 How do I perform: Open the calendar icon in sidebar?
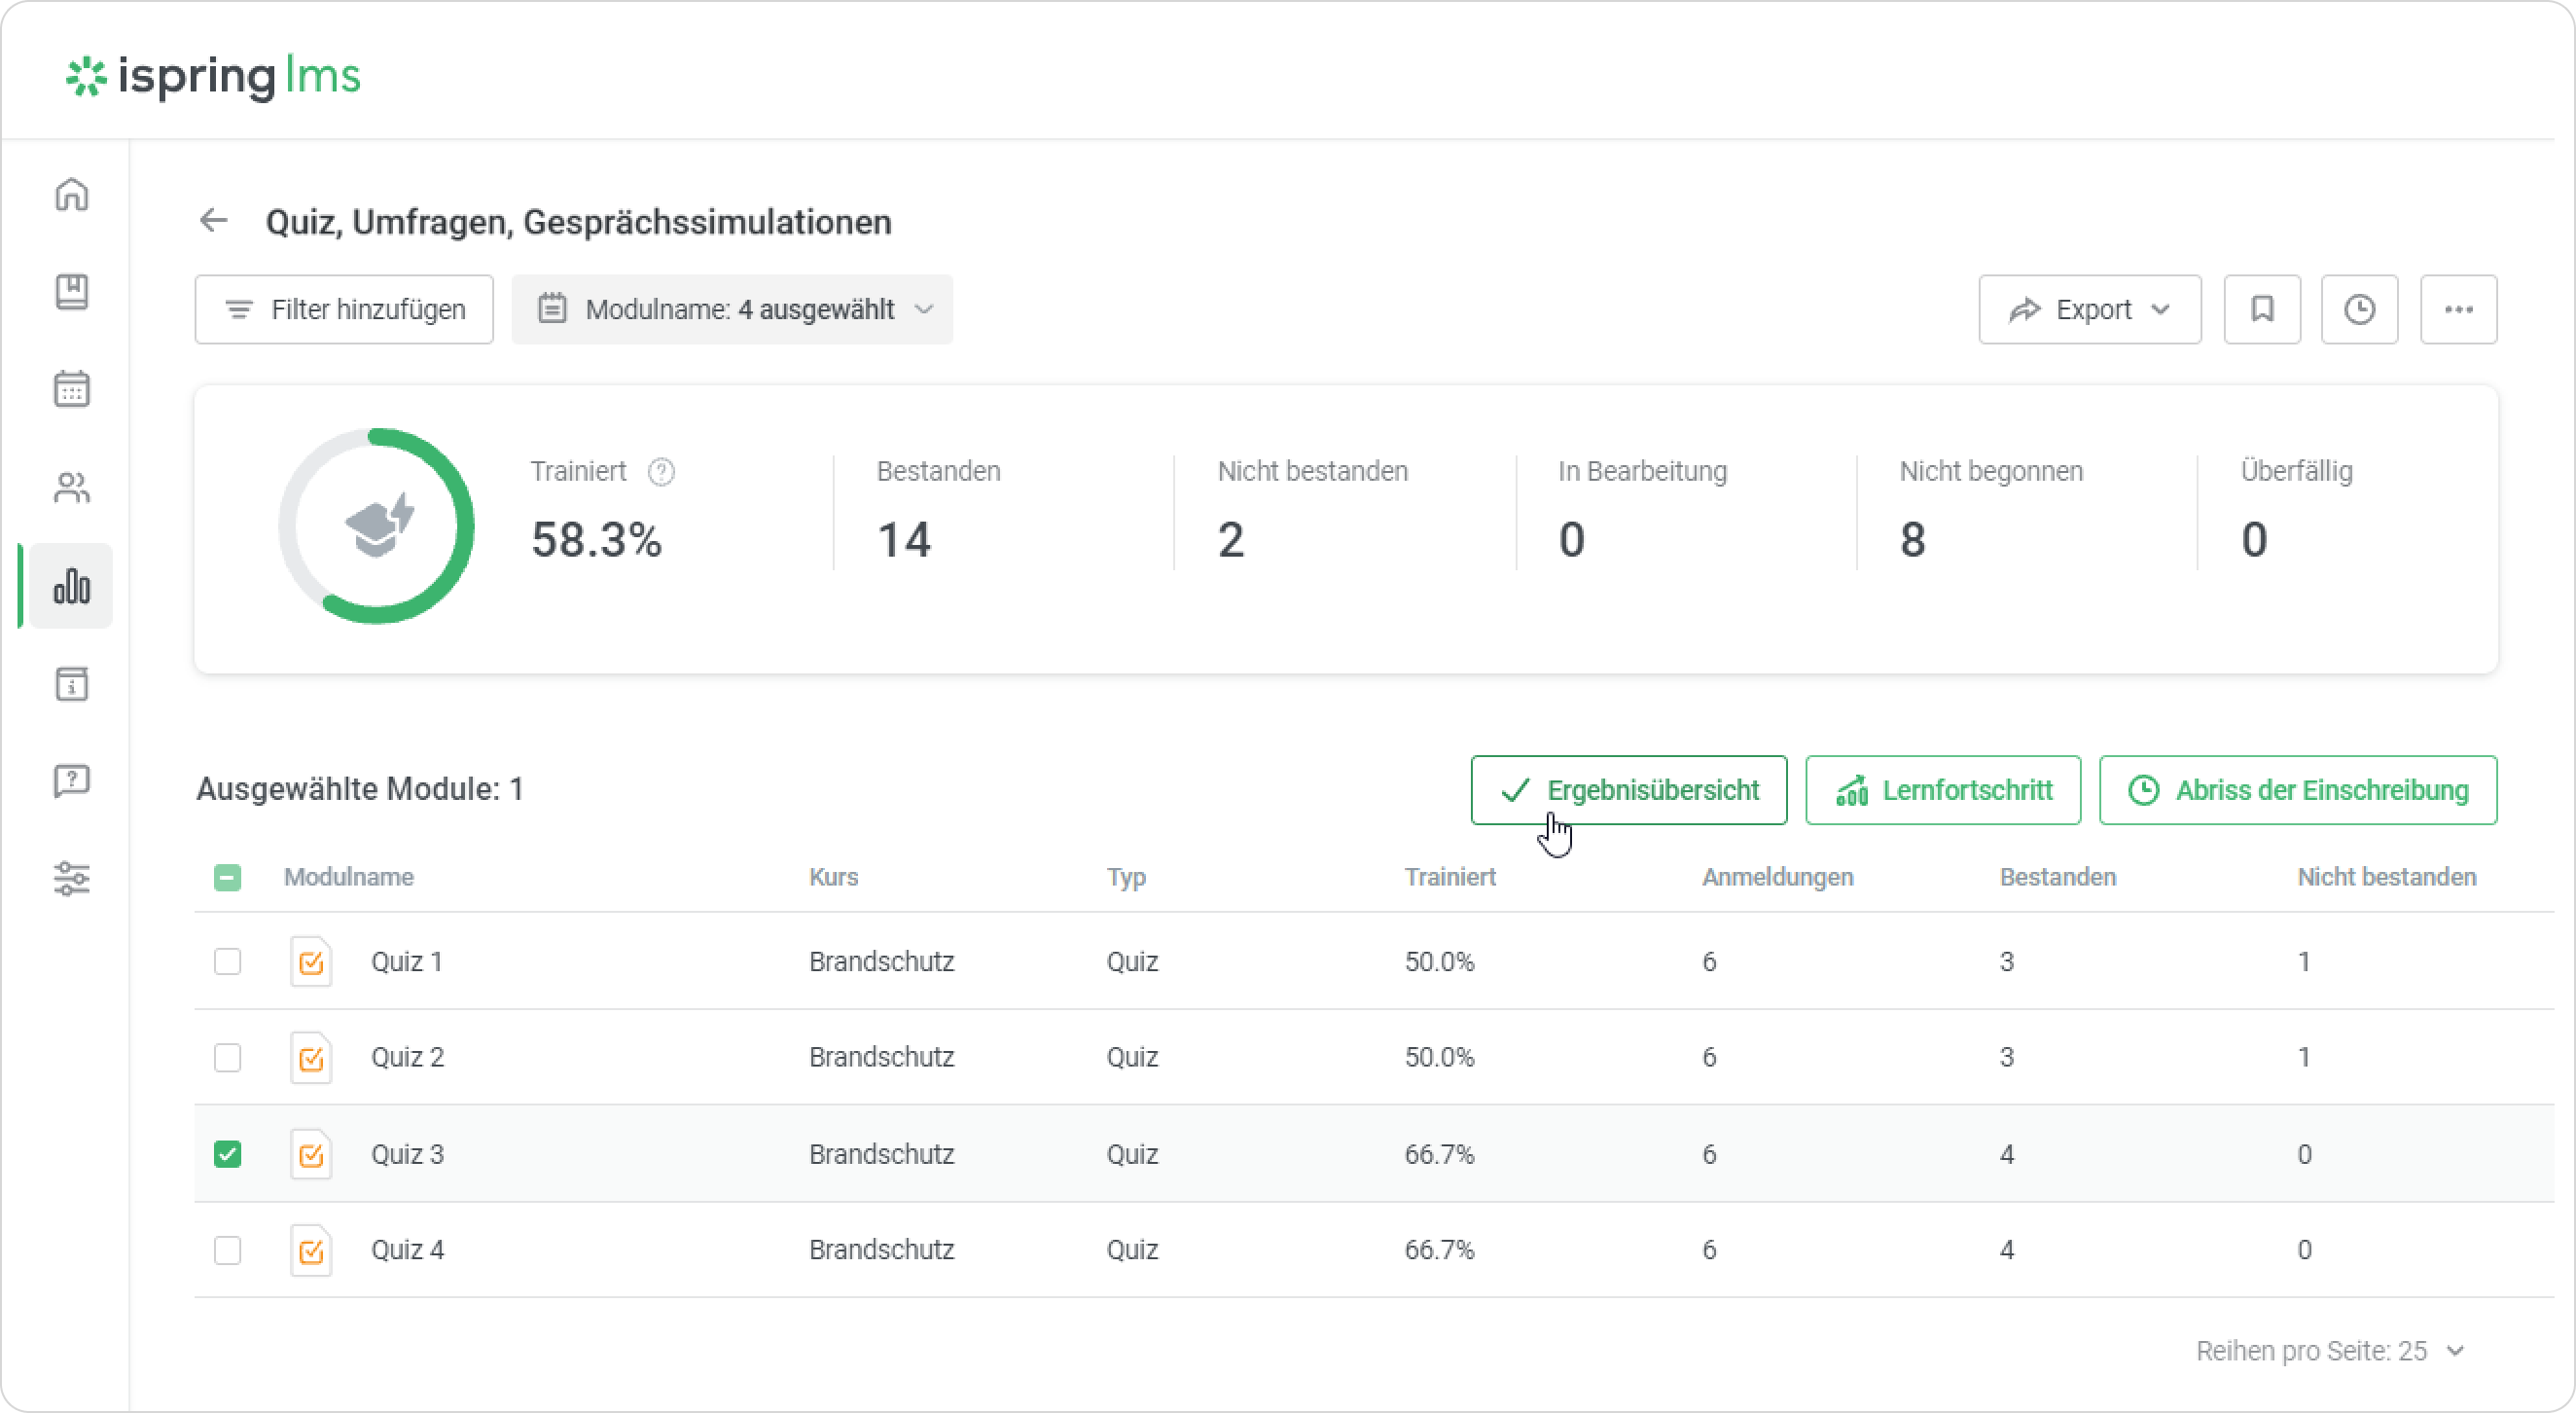tap(72, 389)
